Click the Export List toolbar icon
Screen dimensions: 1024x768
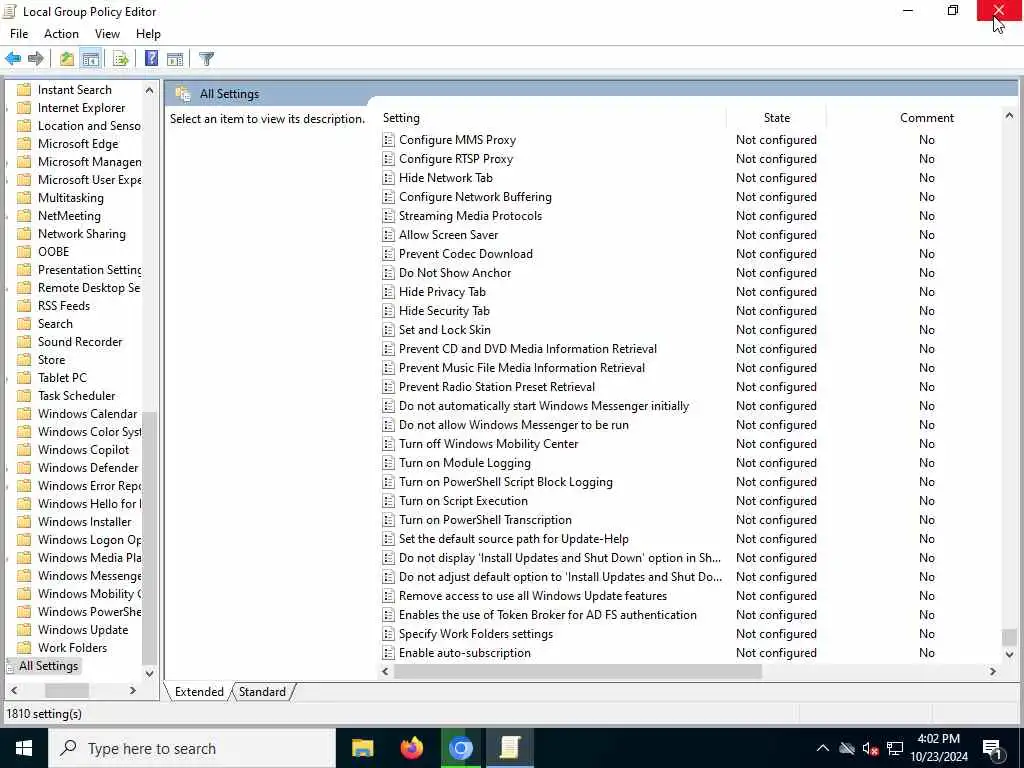pos(121,59)
